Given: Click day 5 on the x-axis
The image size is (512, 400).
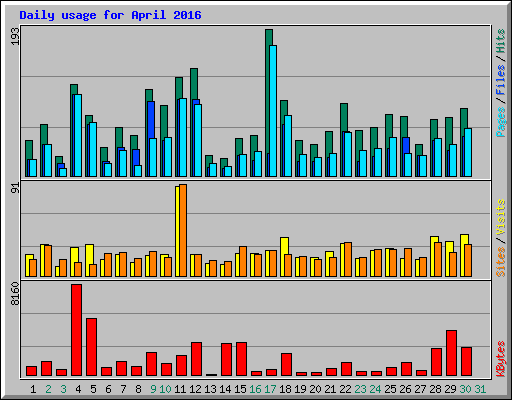Looking at the screenshot, I should tap(93, 389).
